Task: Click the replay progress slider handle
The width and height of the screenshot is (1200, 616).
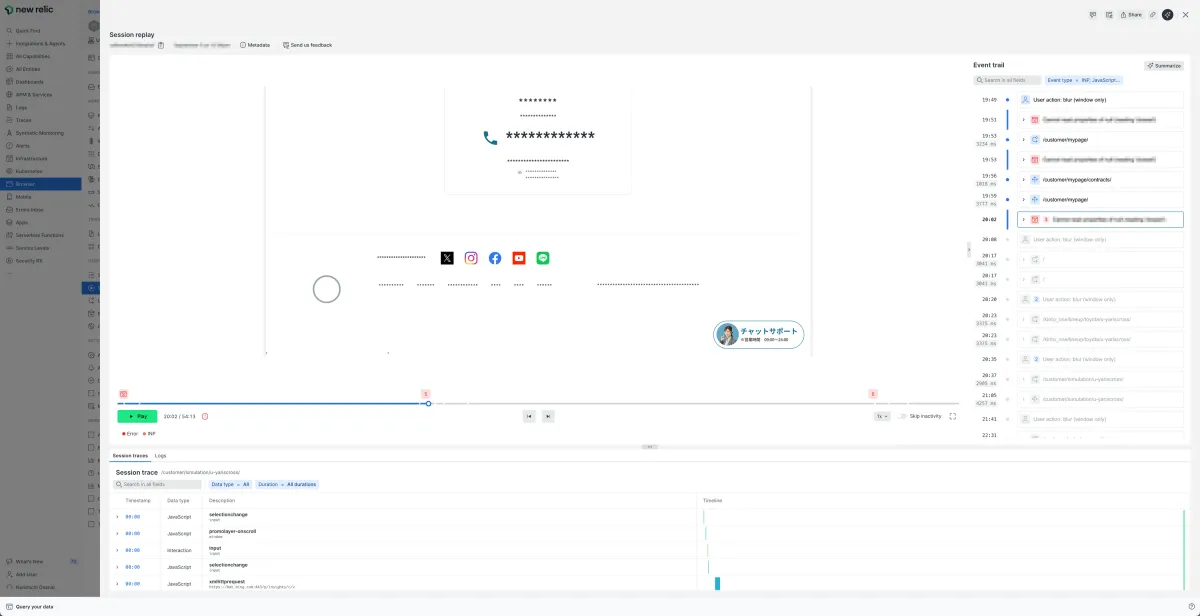Action: (x=428, y=403)
